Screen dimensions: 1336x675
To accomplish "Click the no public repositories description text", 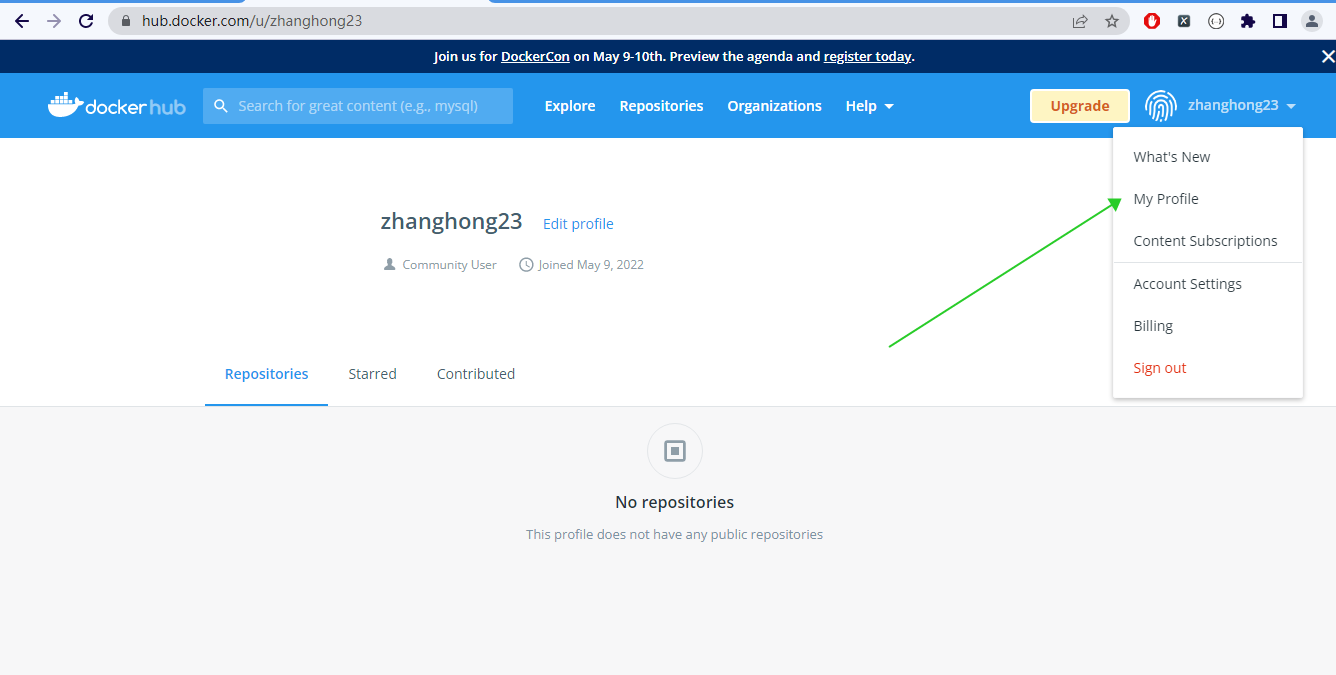I will click(675, 535).
